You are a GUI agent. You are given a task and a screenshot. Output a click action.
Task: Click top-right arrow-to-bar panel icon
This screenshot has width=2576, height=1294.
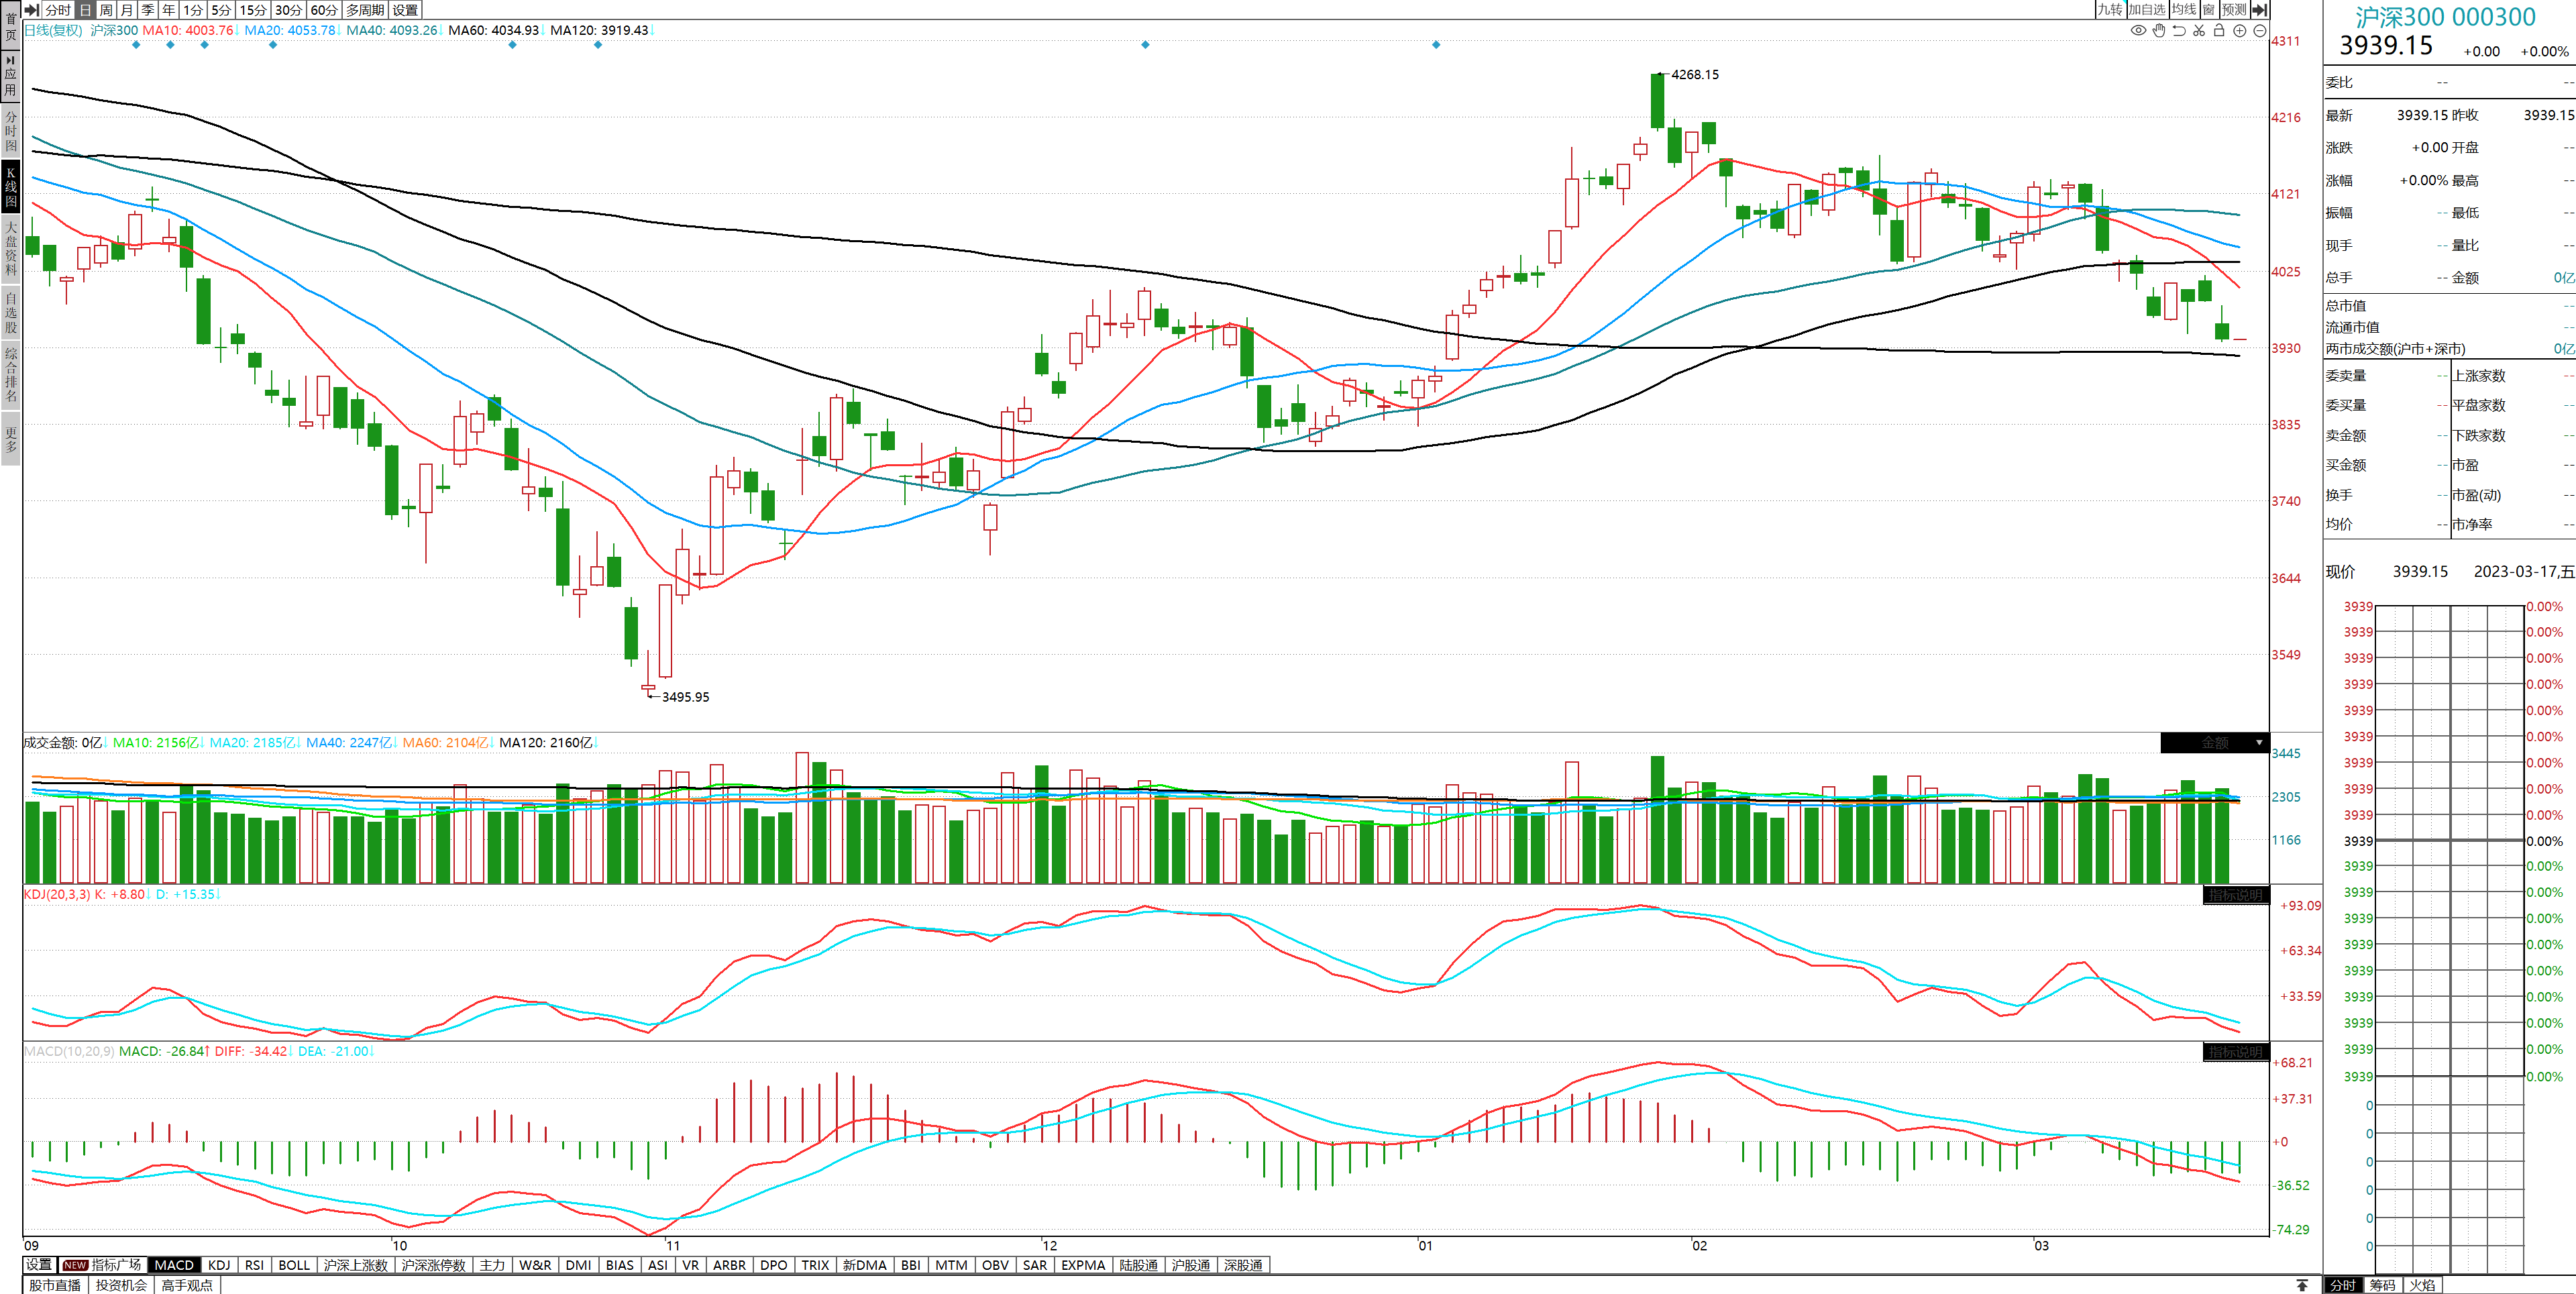point(2259,10)
